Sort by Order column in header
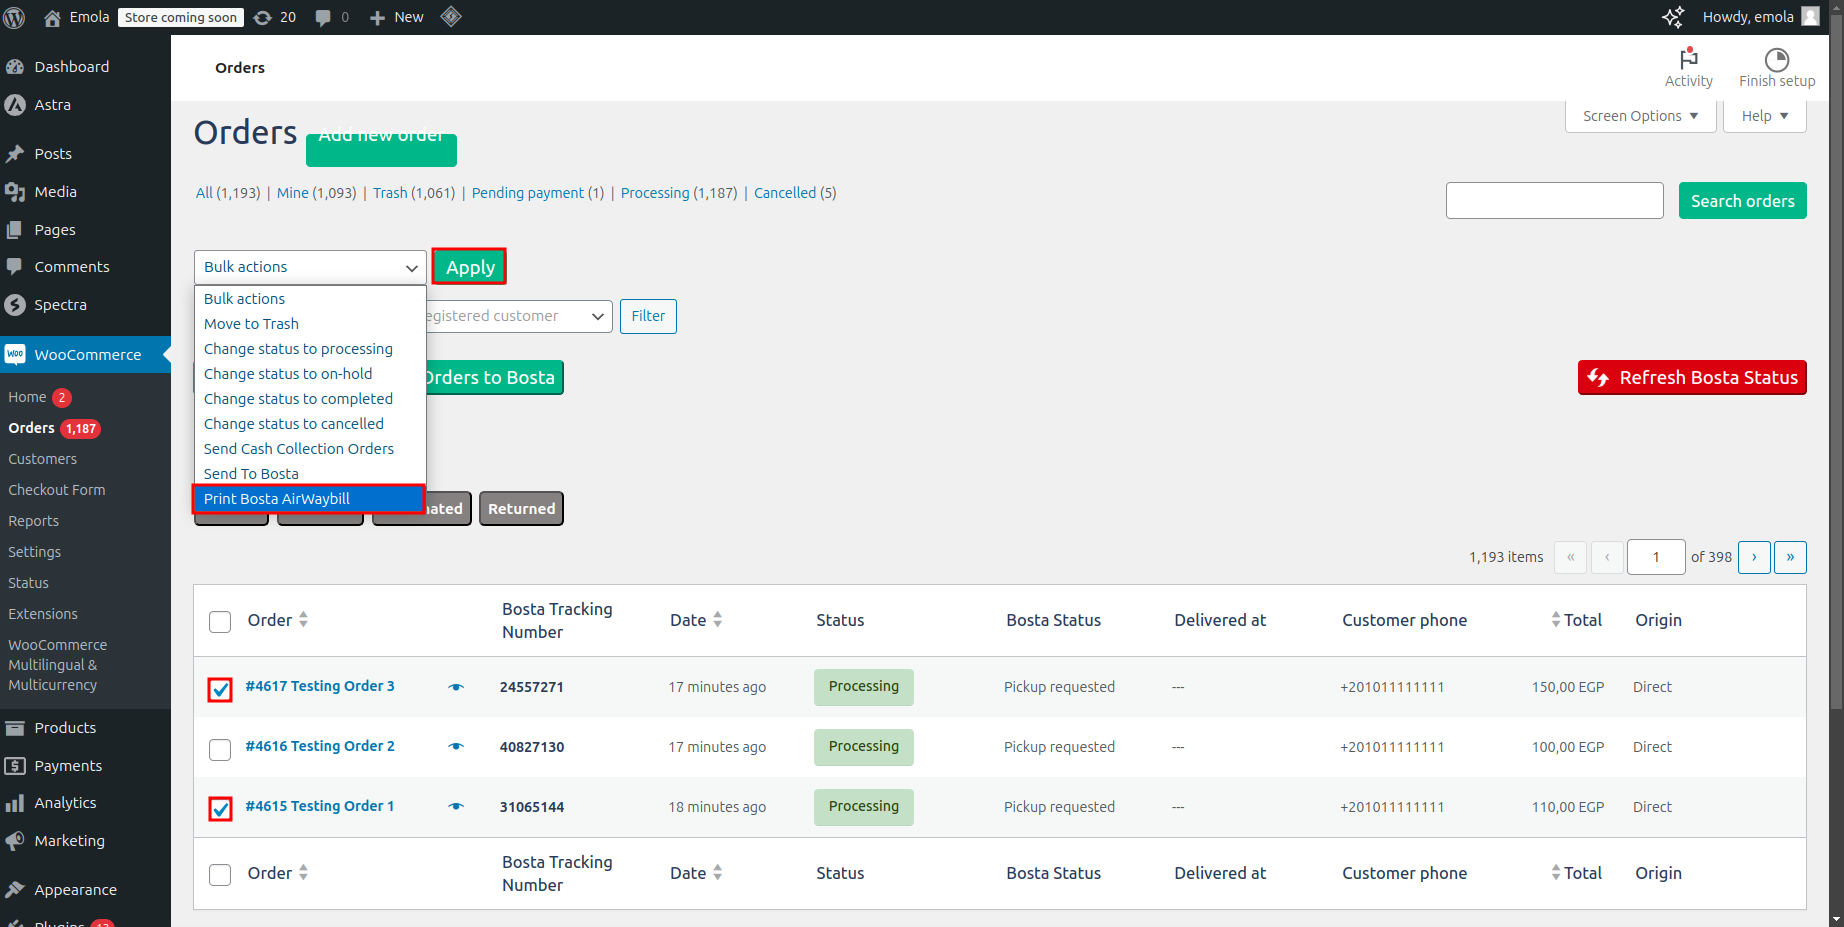1844x927 pixels. click(278, 620)
